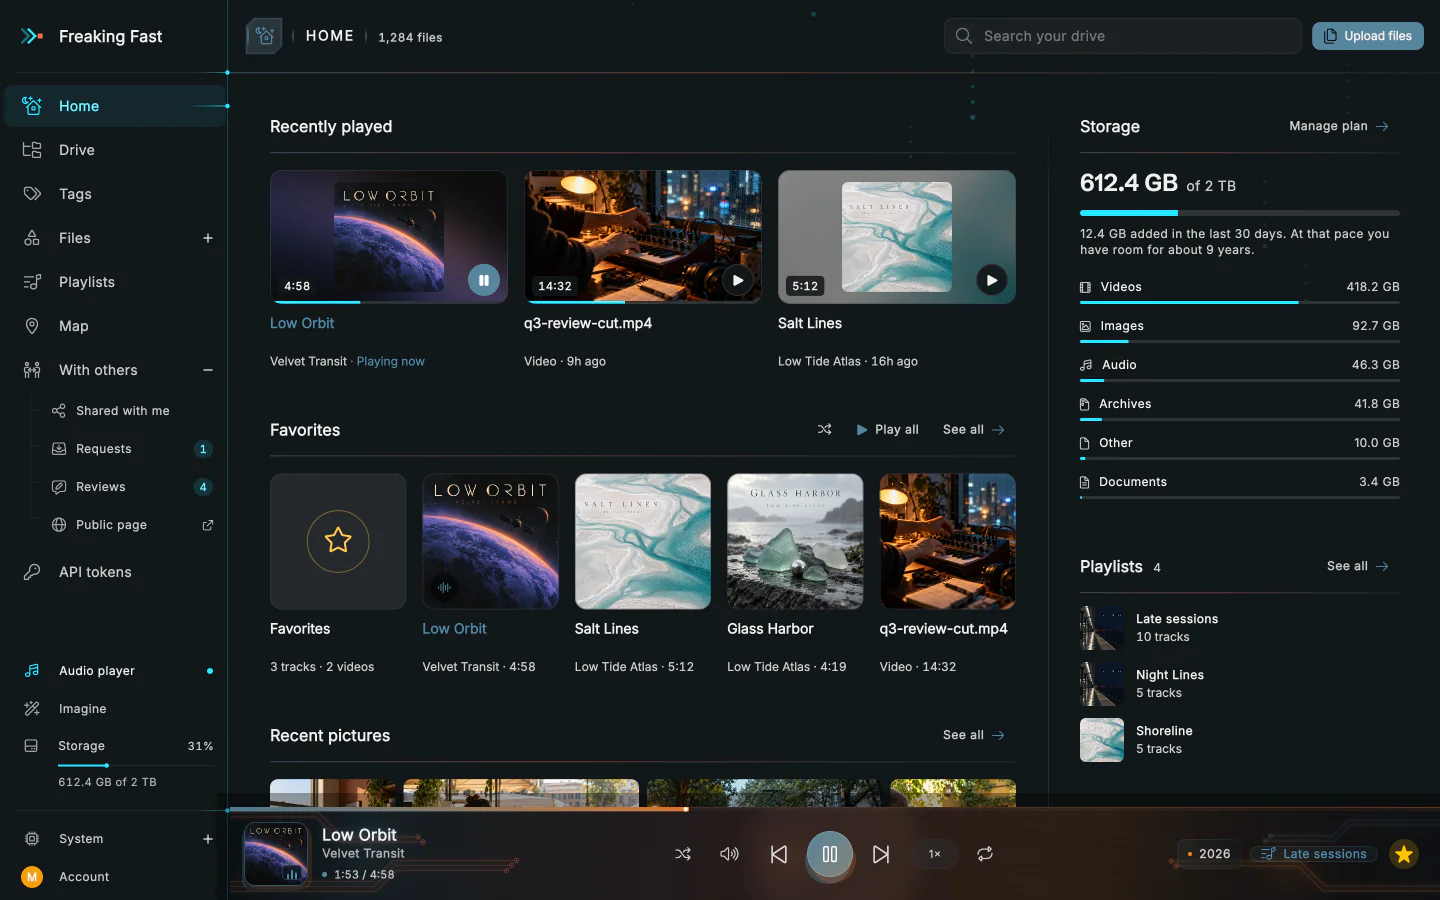
Task: Open Reviews in the sidebar
Action: [x=132, y=487]
